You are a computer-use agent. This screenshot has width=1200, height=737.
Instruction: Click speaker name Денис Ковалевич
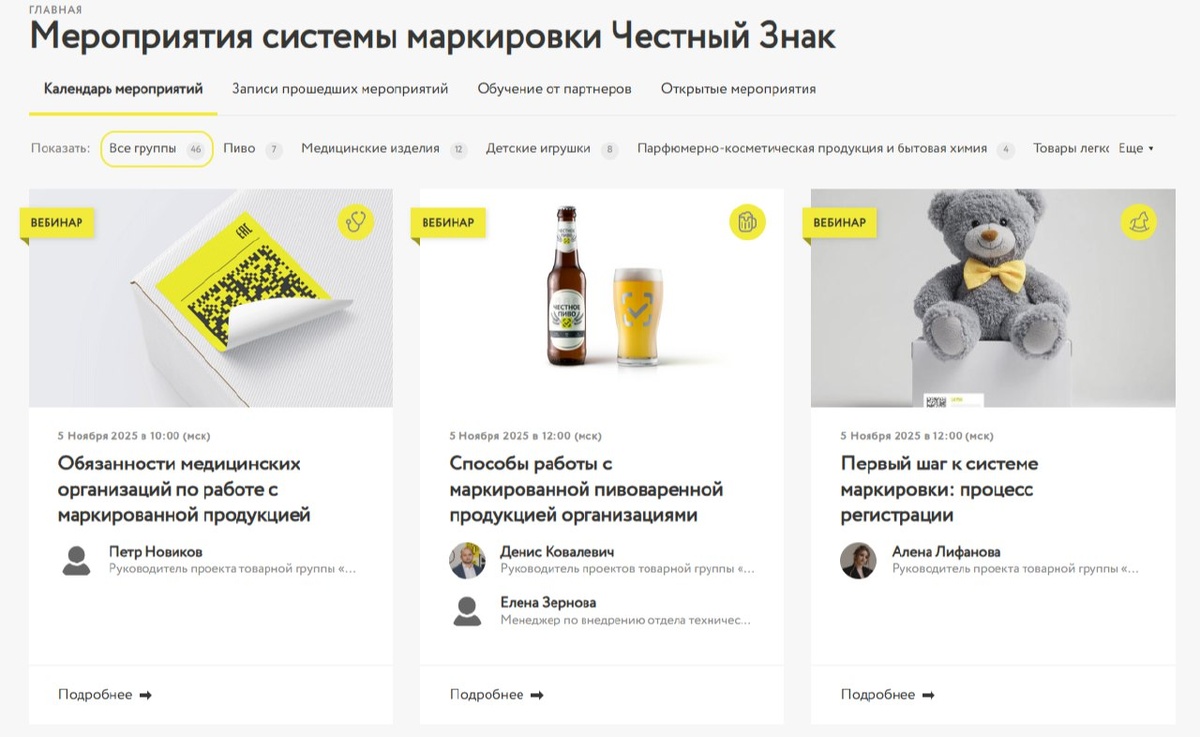point(557,552)
